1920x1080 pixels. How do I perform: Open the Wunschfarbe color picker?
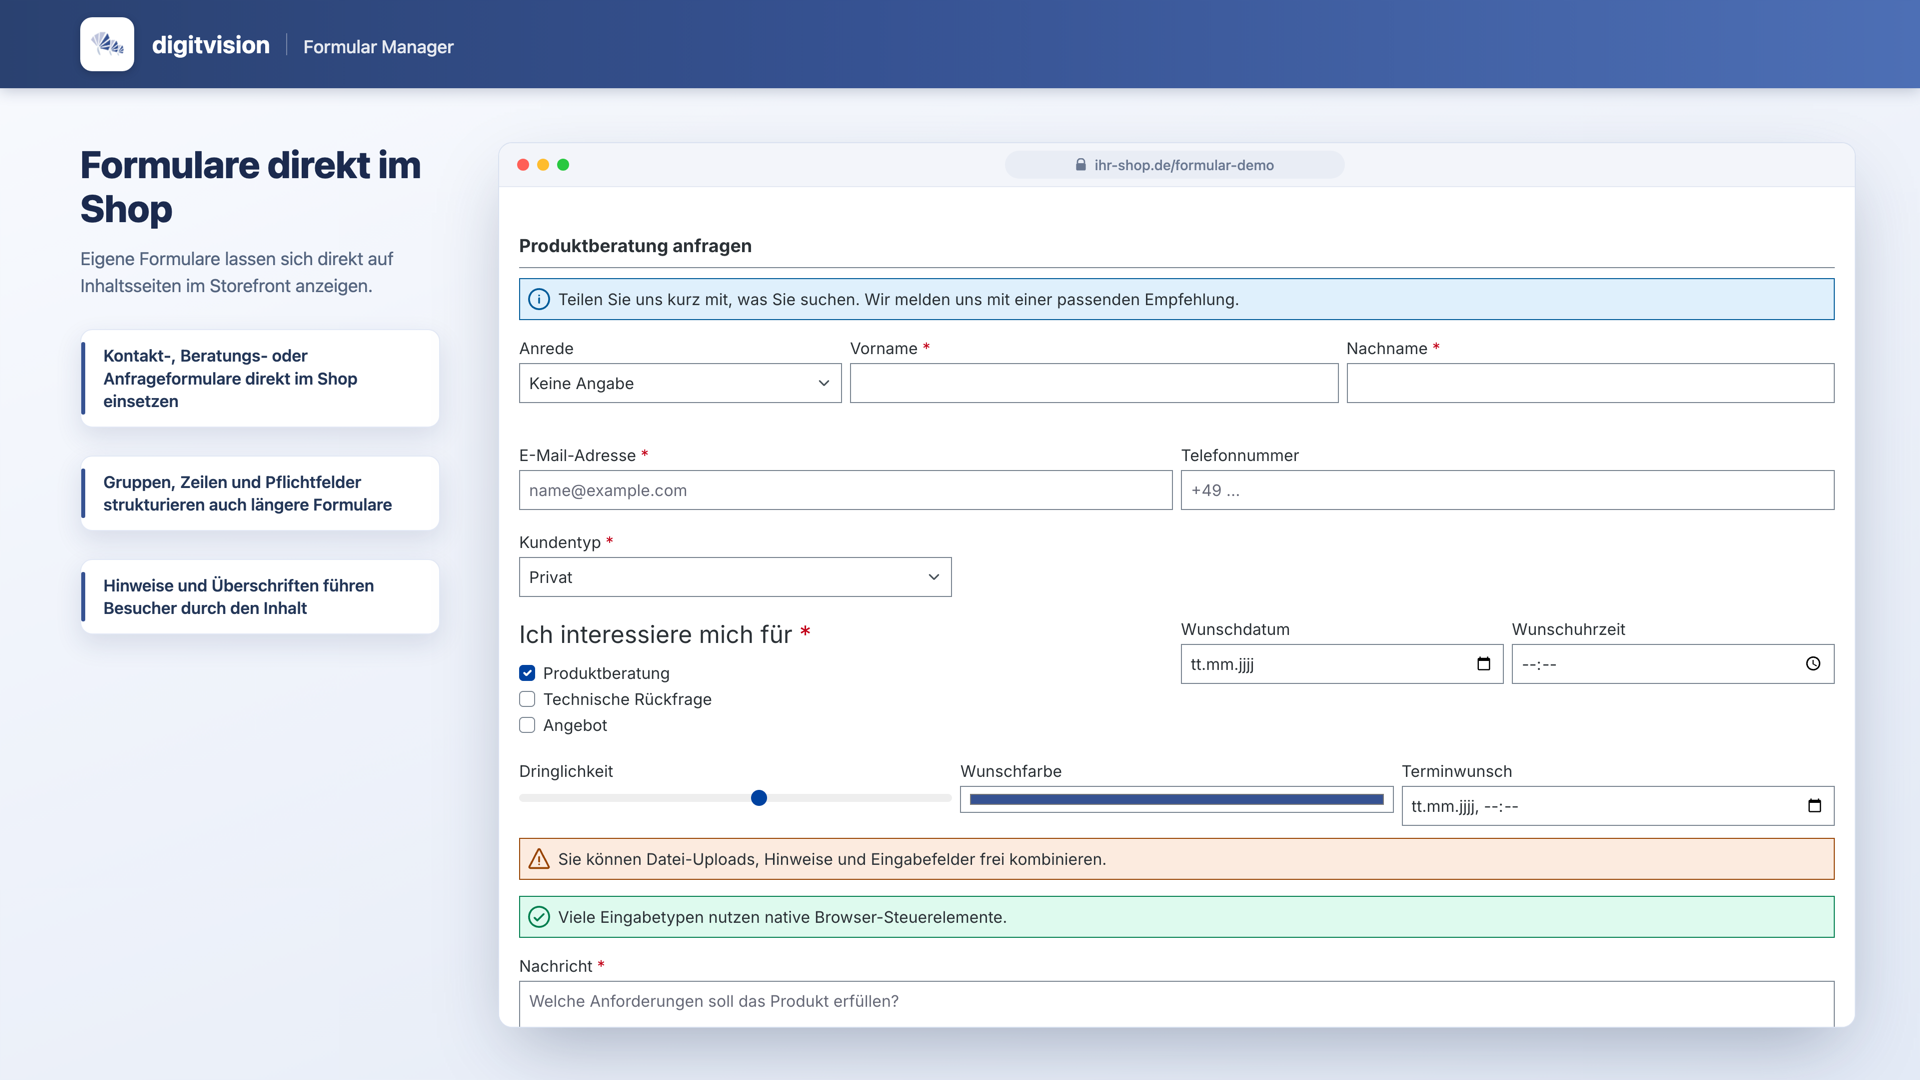click(x=1177, y=799)
